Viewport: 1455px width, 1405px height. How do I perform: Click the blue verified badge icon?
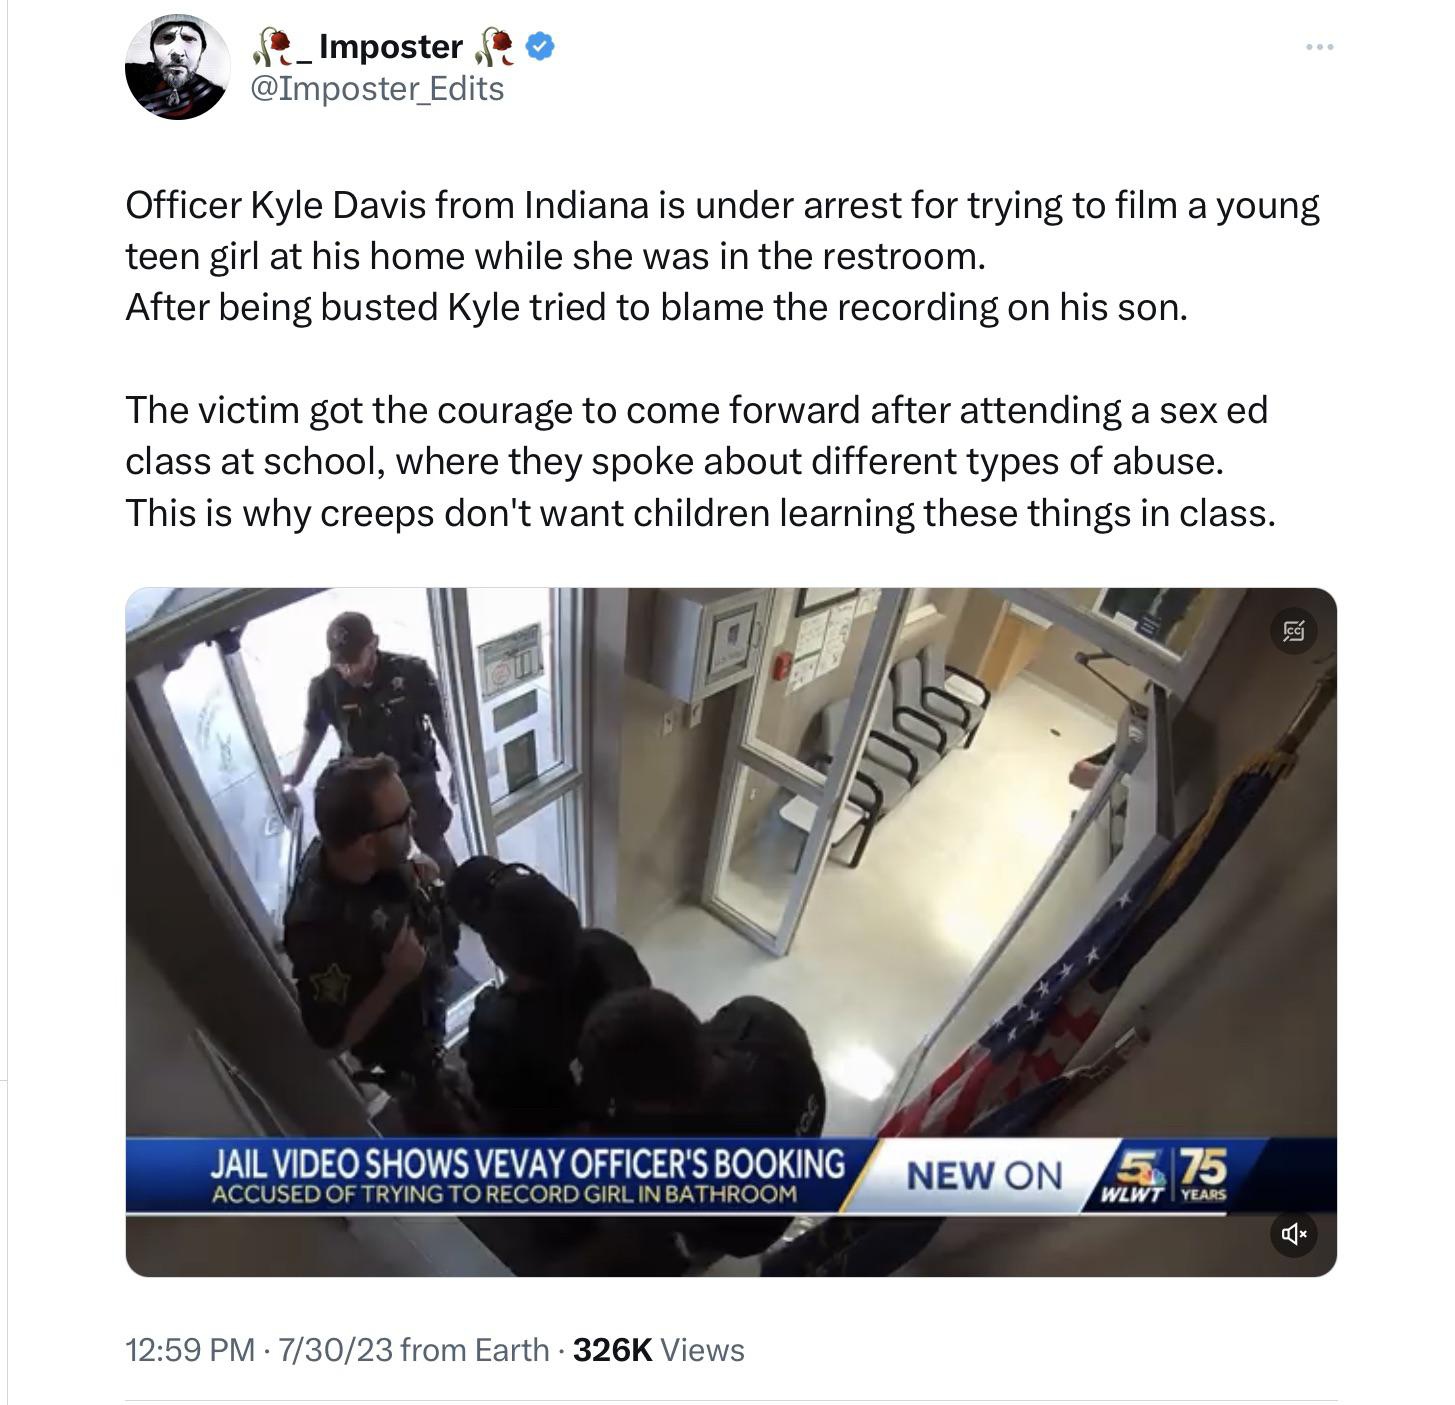click(x=540, y=46)
